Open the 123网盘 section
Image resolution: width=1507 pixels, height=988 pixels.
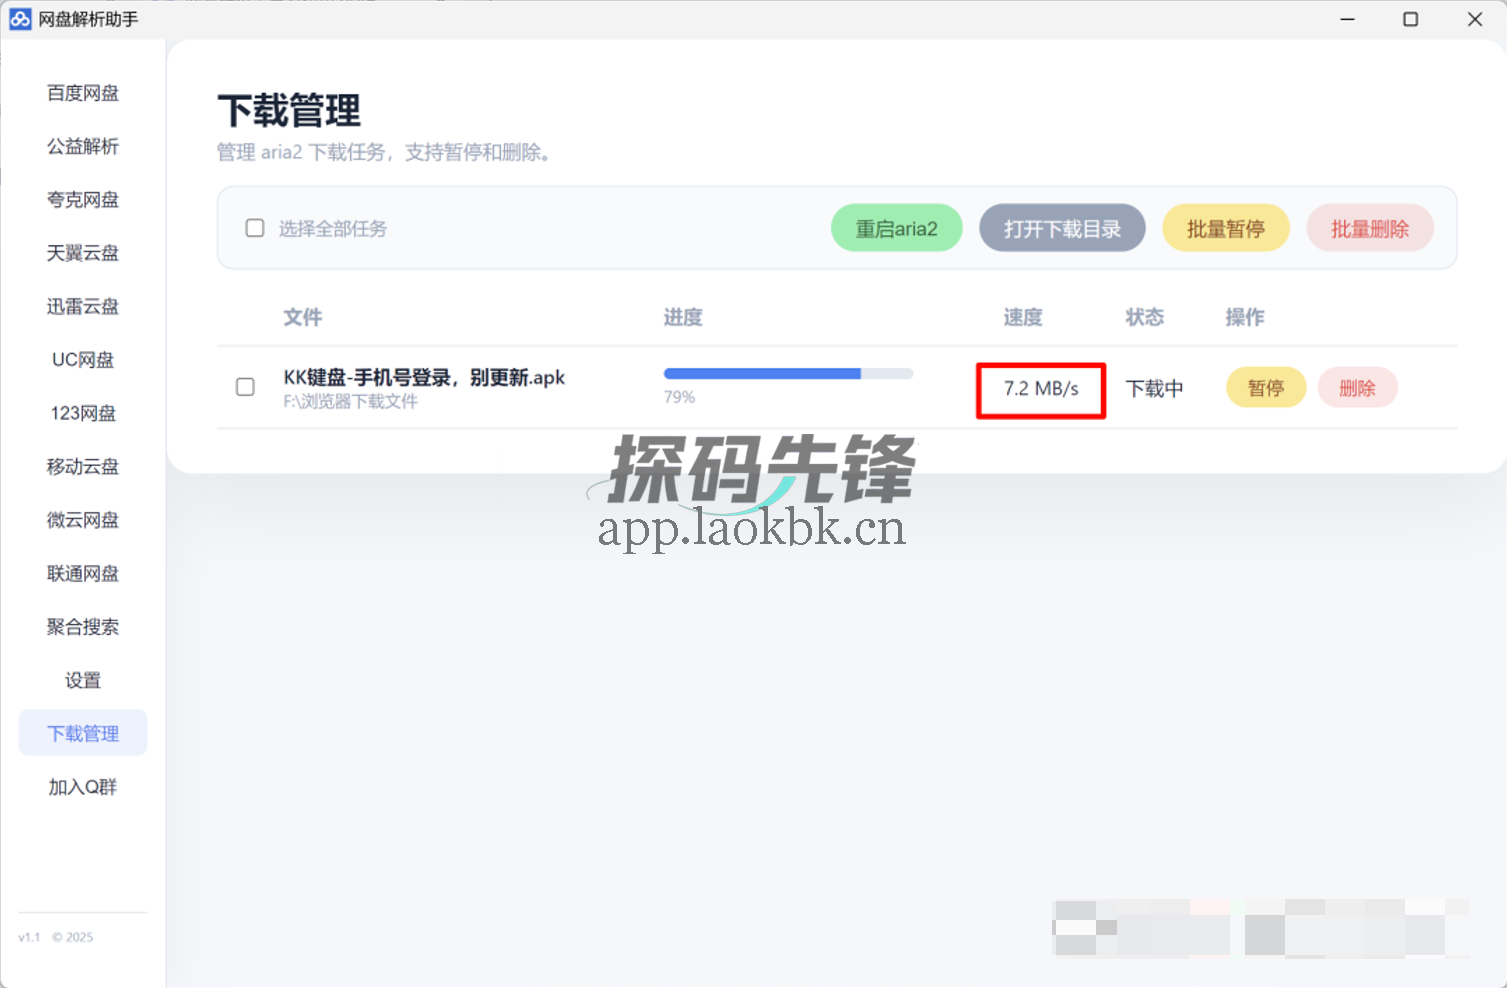click(82, 412)
